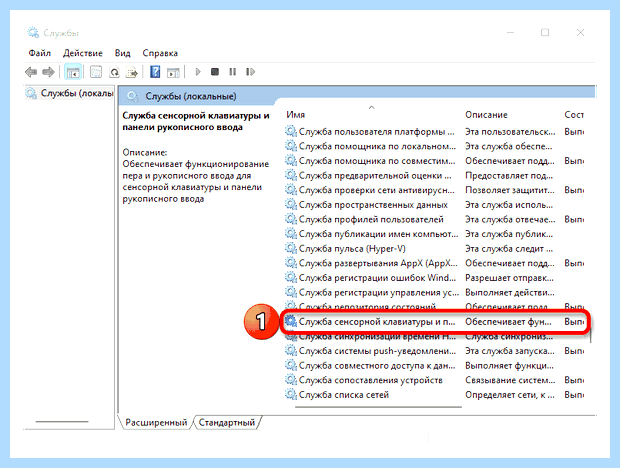Select Служба пространственных данных row
The image size is (620, 468).
point(434,205)
